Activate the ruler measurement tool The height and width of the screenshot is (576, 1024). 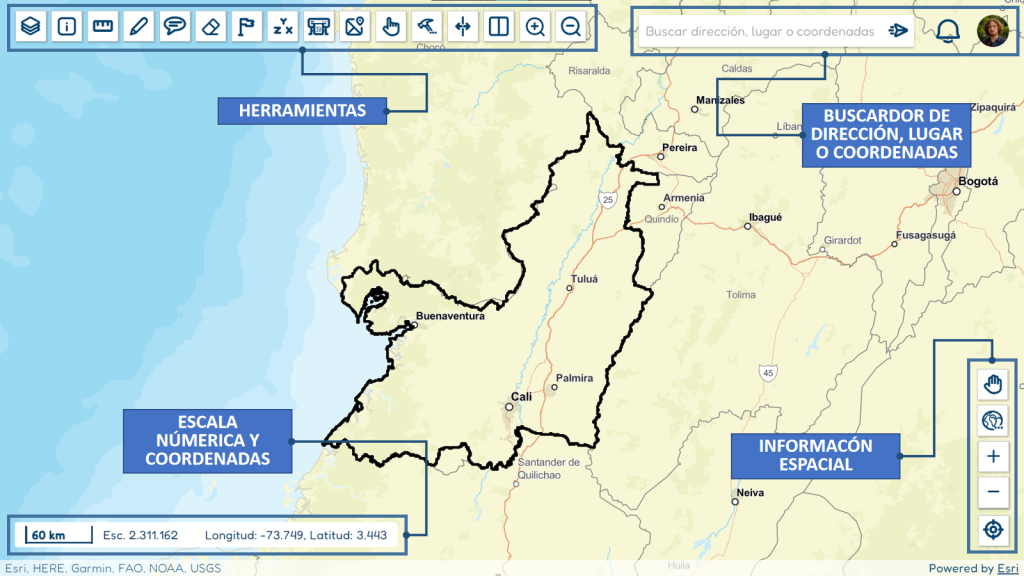(x=103, y=27)
